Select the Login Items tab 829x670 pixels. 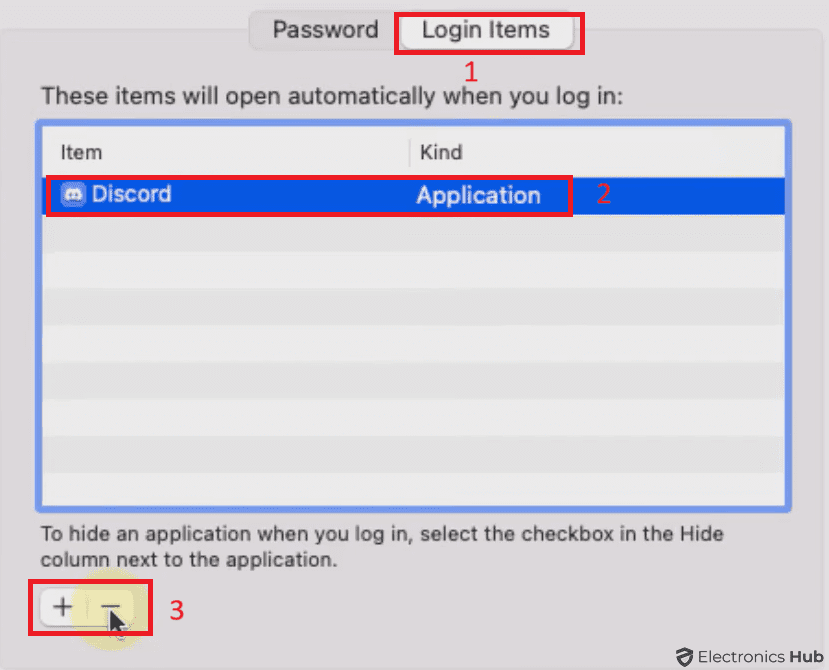pyautogui.click(x=486, y=30)
